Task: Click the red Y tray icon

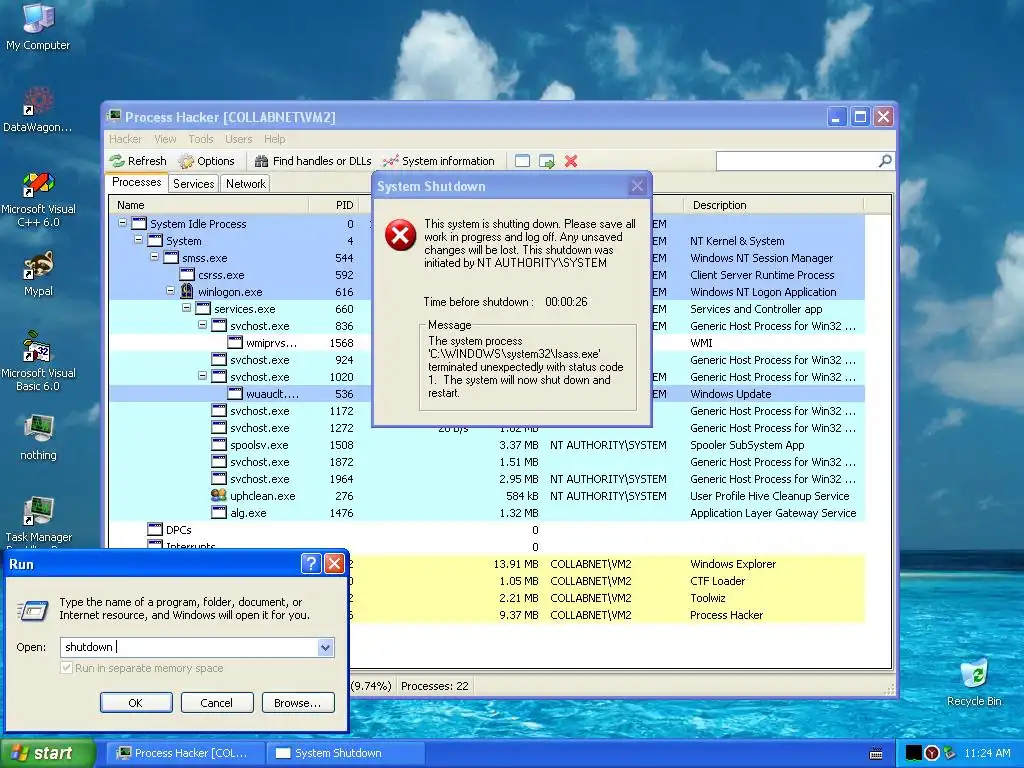Action: pyautogui.click(x=932, y=753)
